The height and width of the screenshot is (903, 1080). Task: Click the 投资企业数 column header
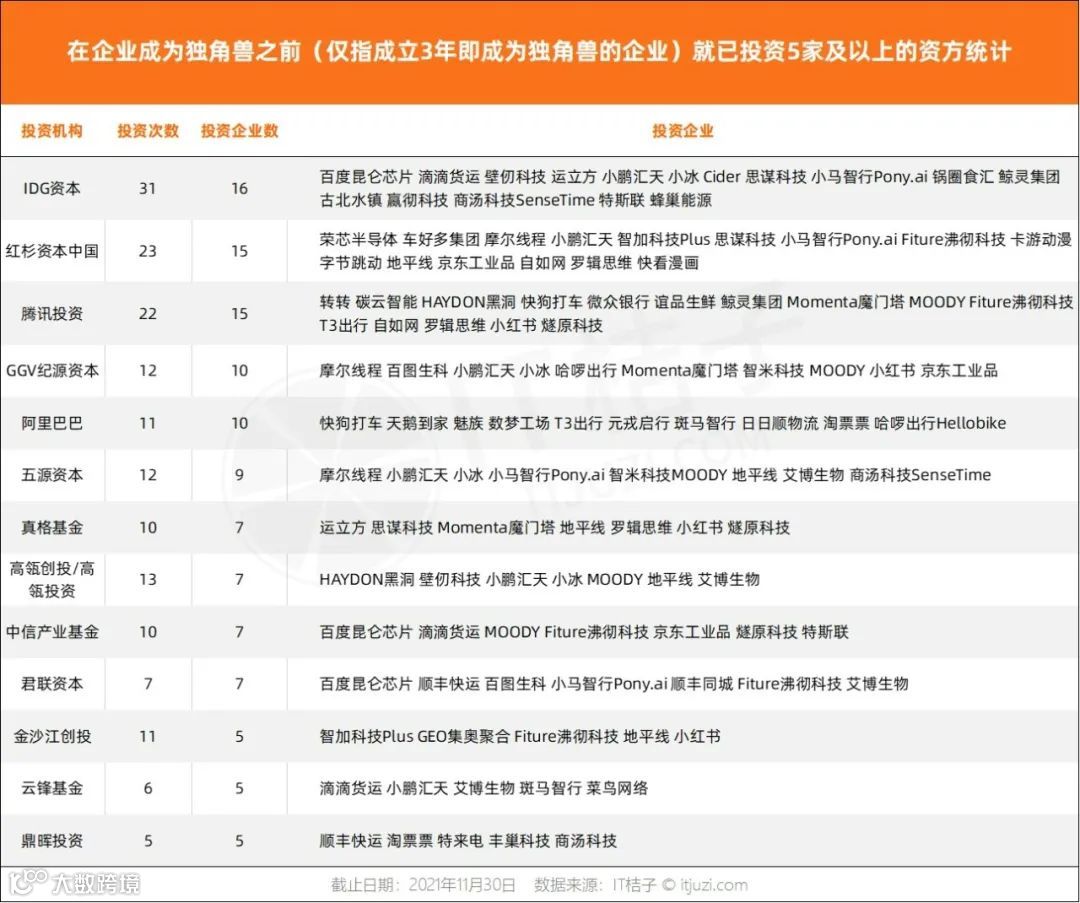tap(240, 131)
